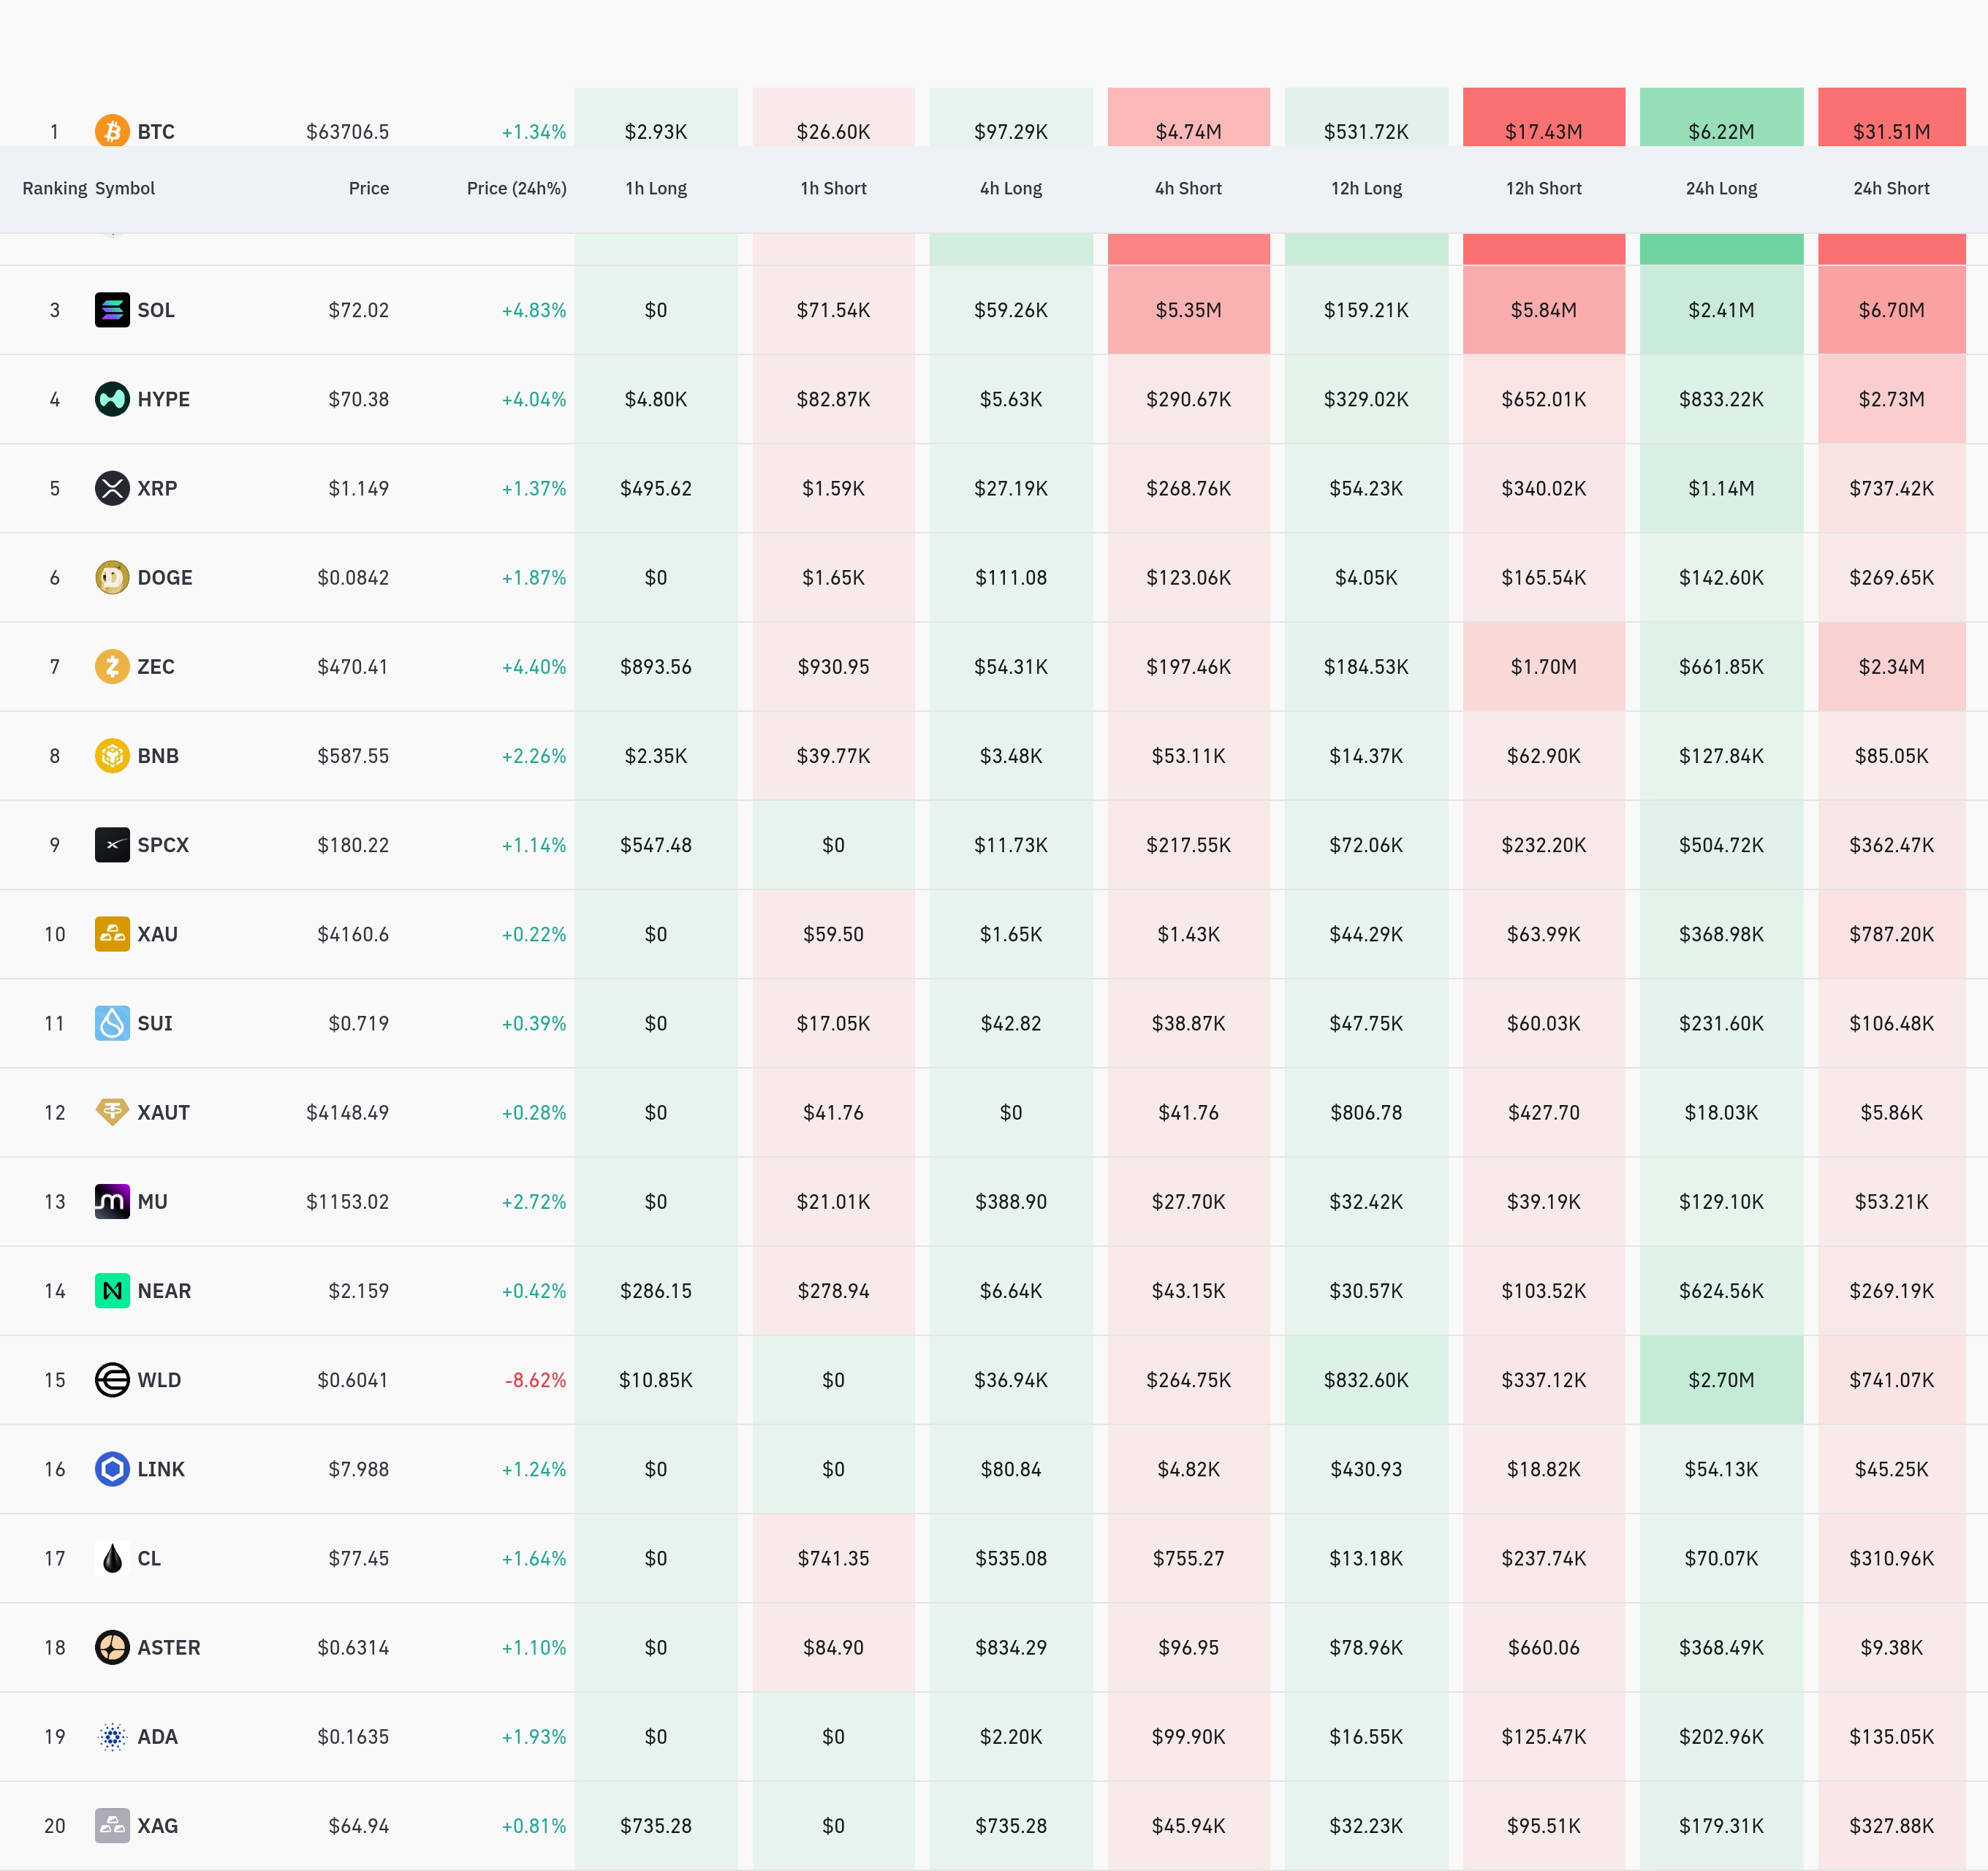Click SOL 4h Short heatmap cell $5.35M

pos(1188,310)
